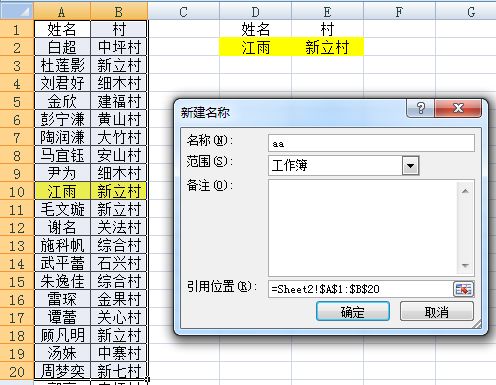The width and height of the screenshot is (496, 385).
Task: Click the Select All corner of the spreadsheet
Action: click(17, 12)
